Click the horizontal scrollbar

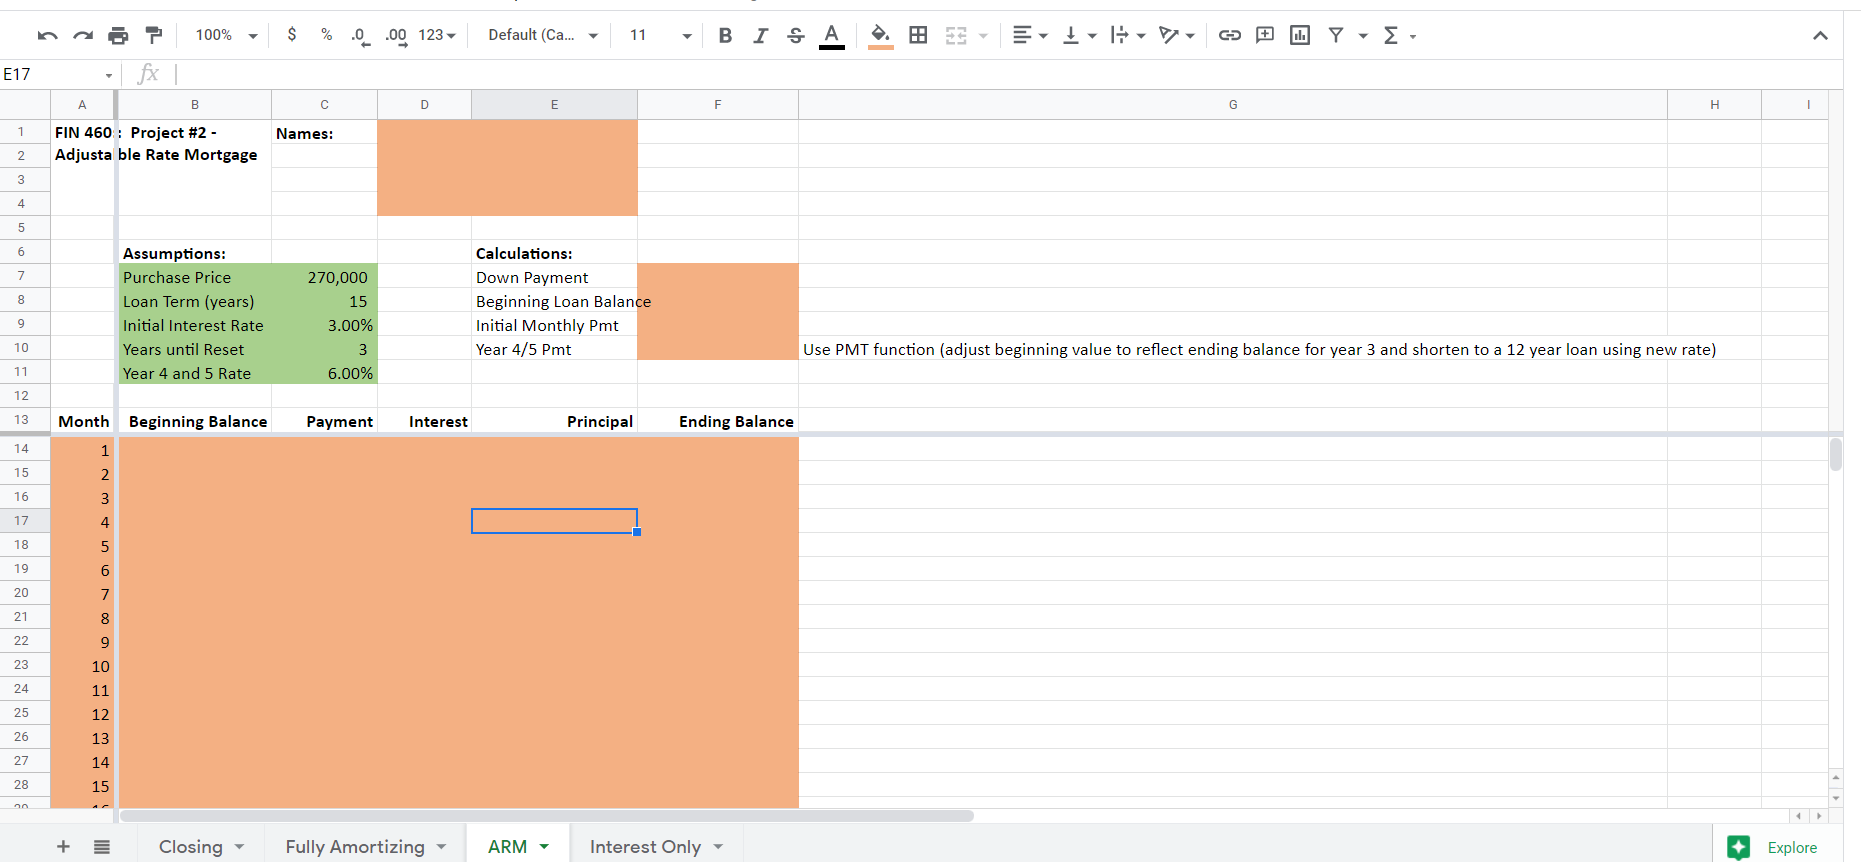(547, 816)
